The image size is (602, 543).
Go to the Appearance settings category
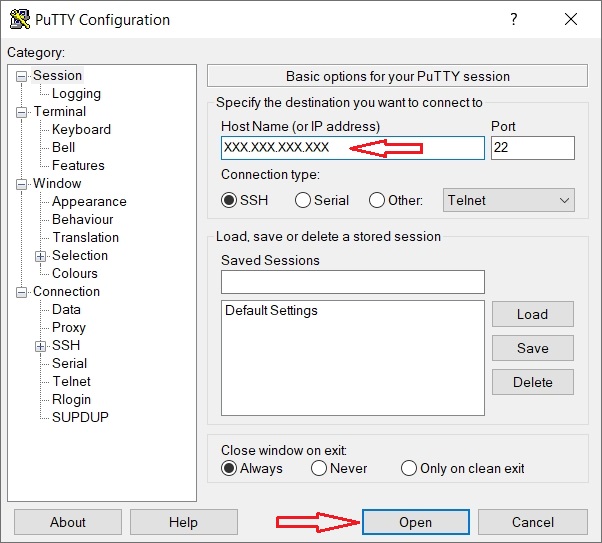[x=89, y=202]
